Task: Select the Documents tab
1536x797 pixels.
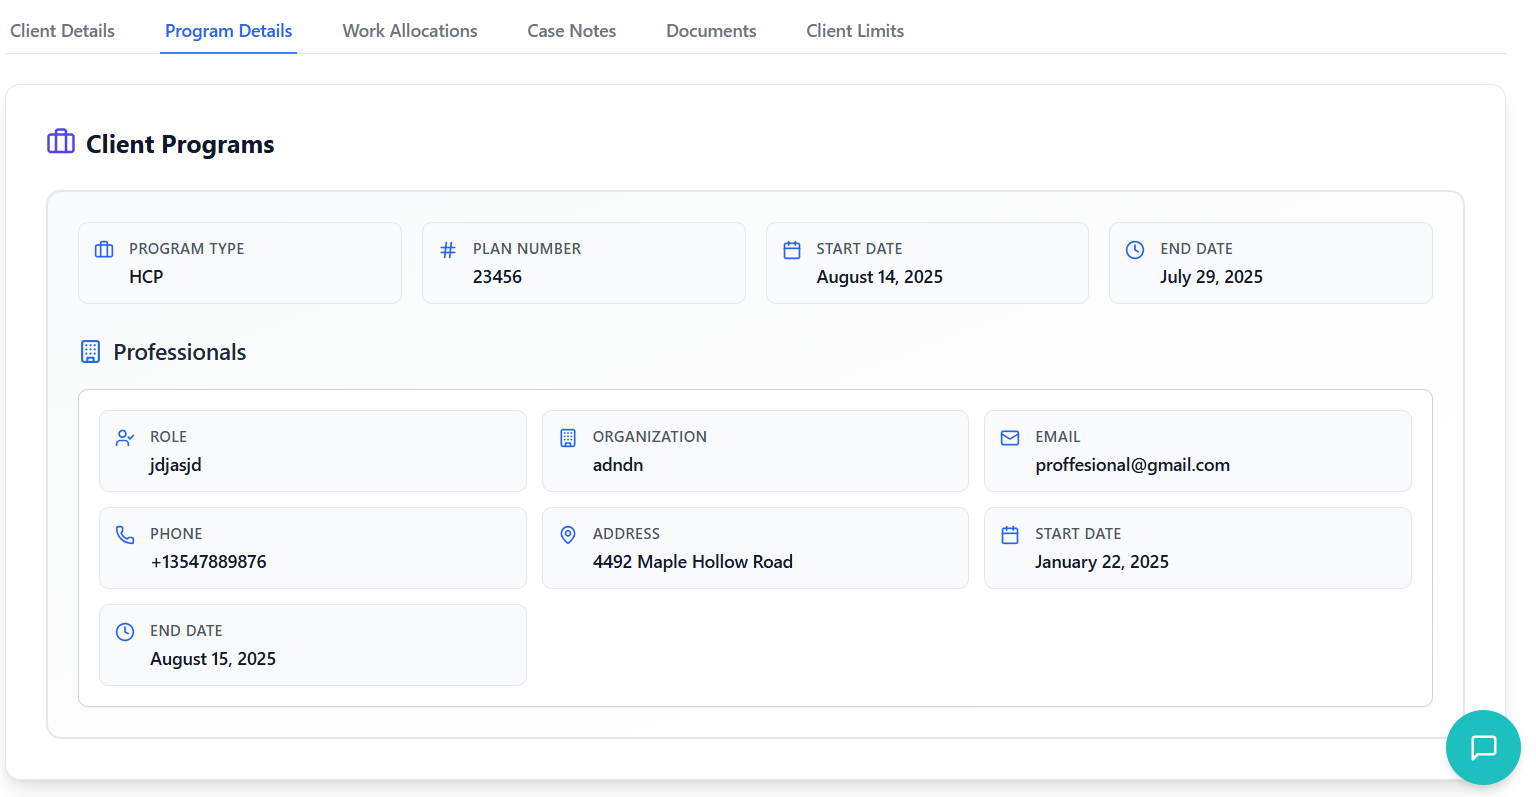Action: [711, 31]
